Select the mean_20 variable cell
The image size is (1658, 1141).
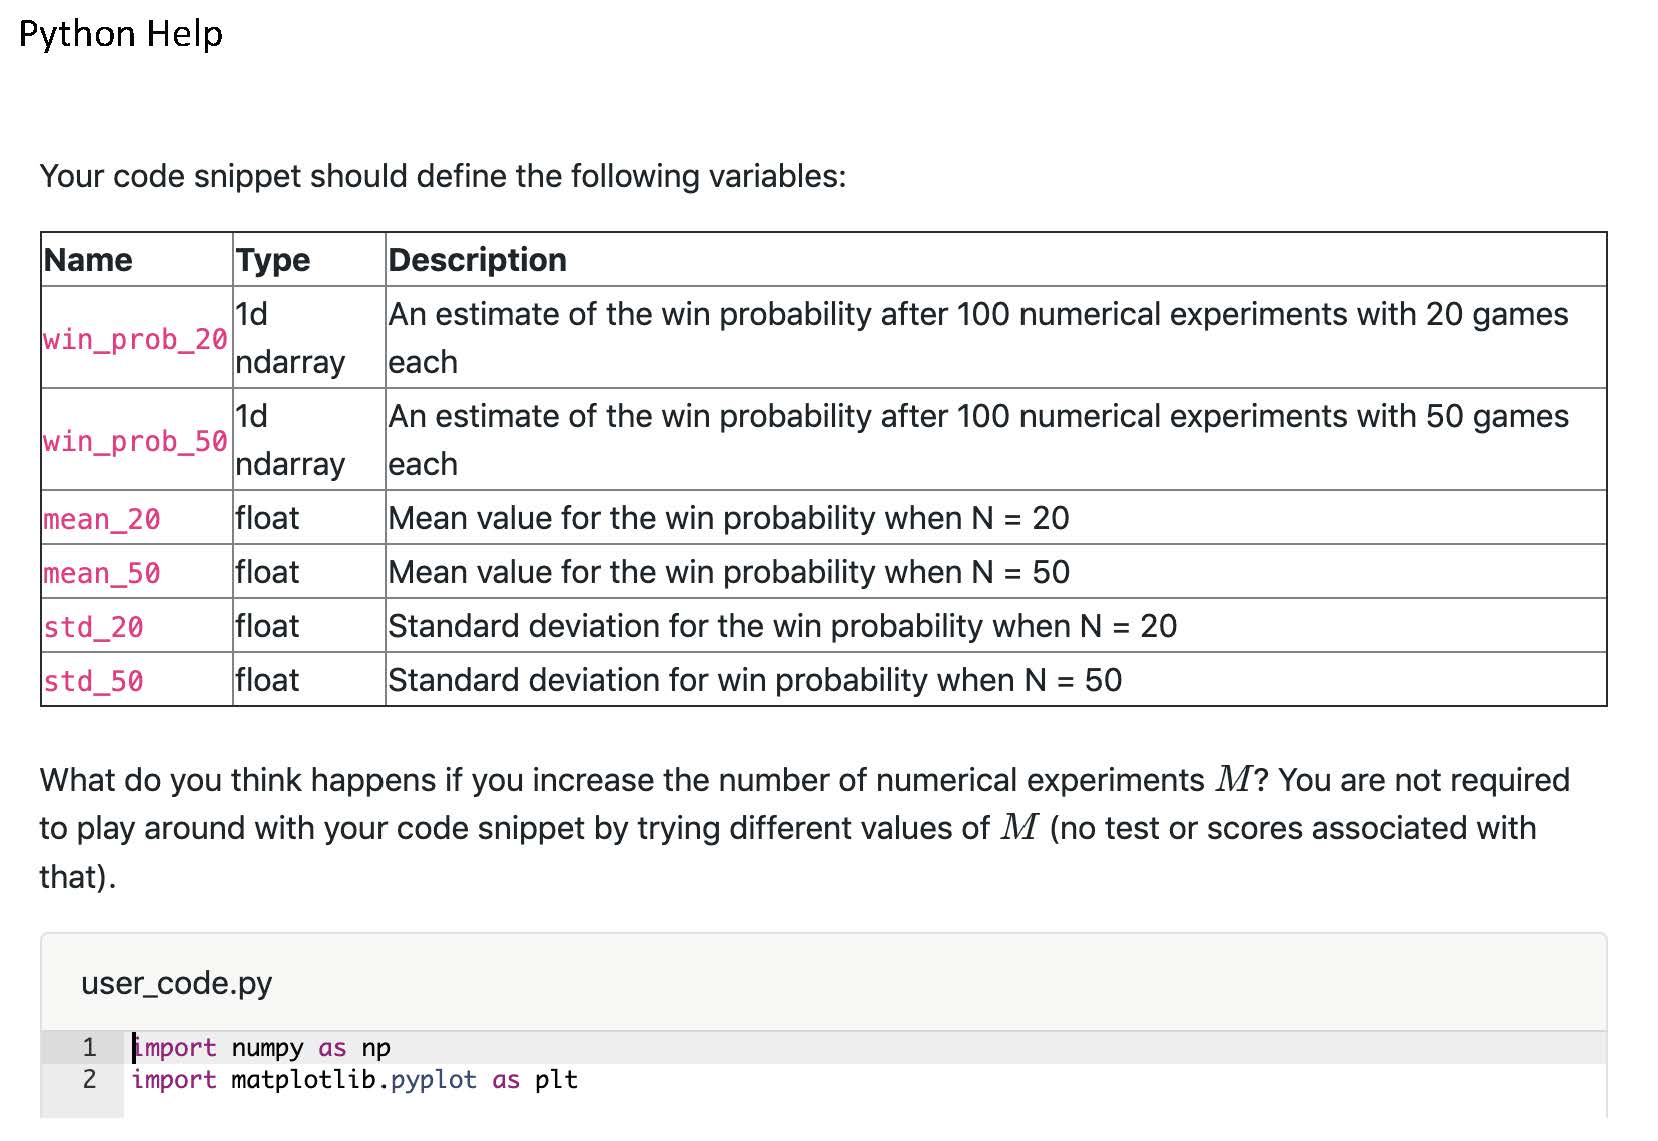(102, 520)
